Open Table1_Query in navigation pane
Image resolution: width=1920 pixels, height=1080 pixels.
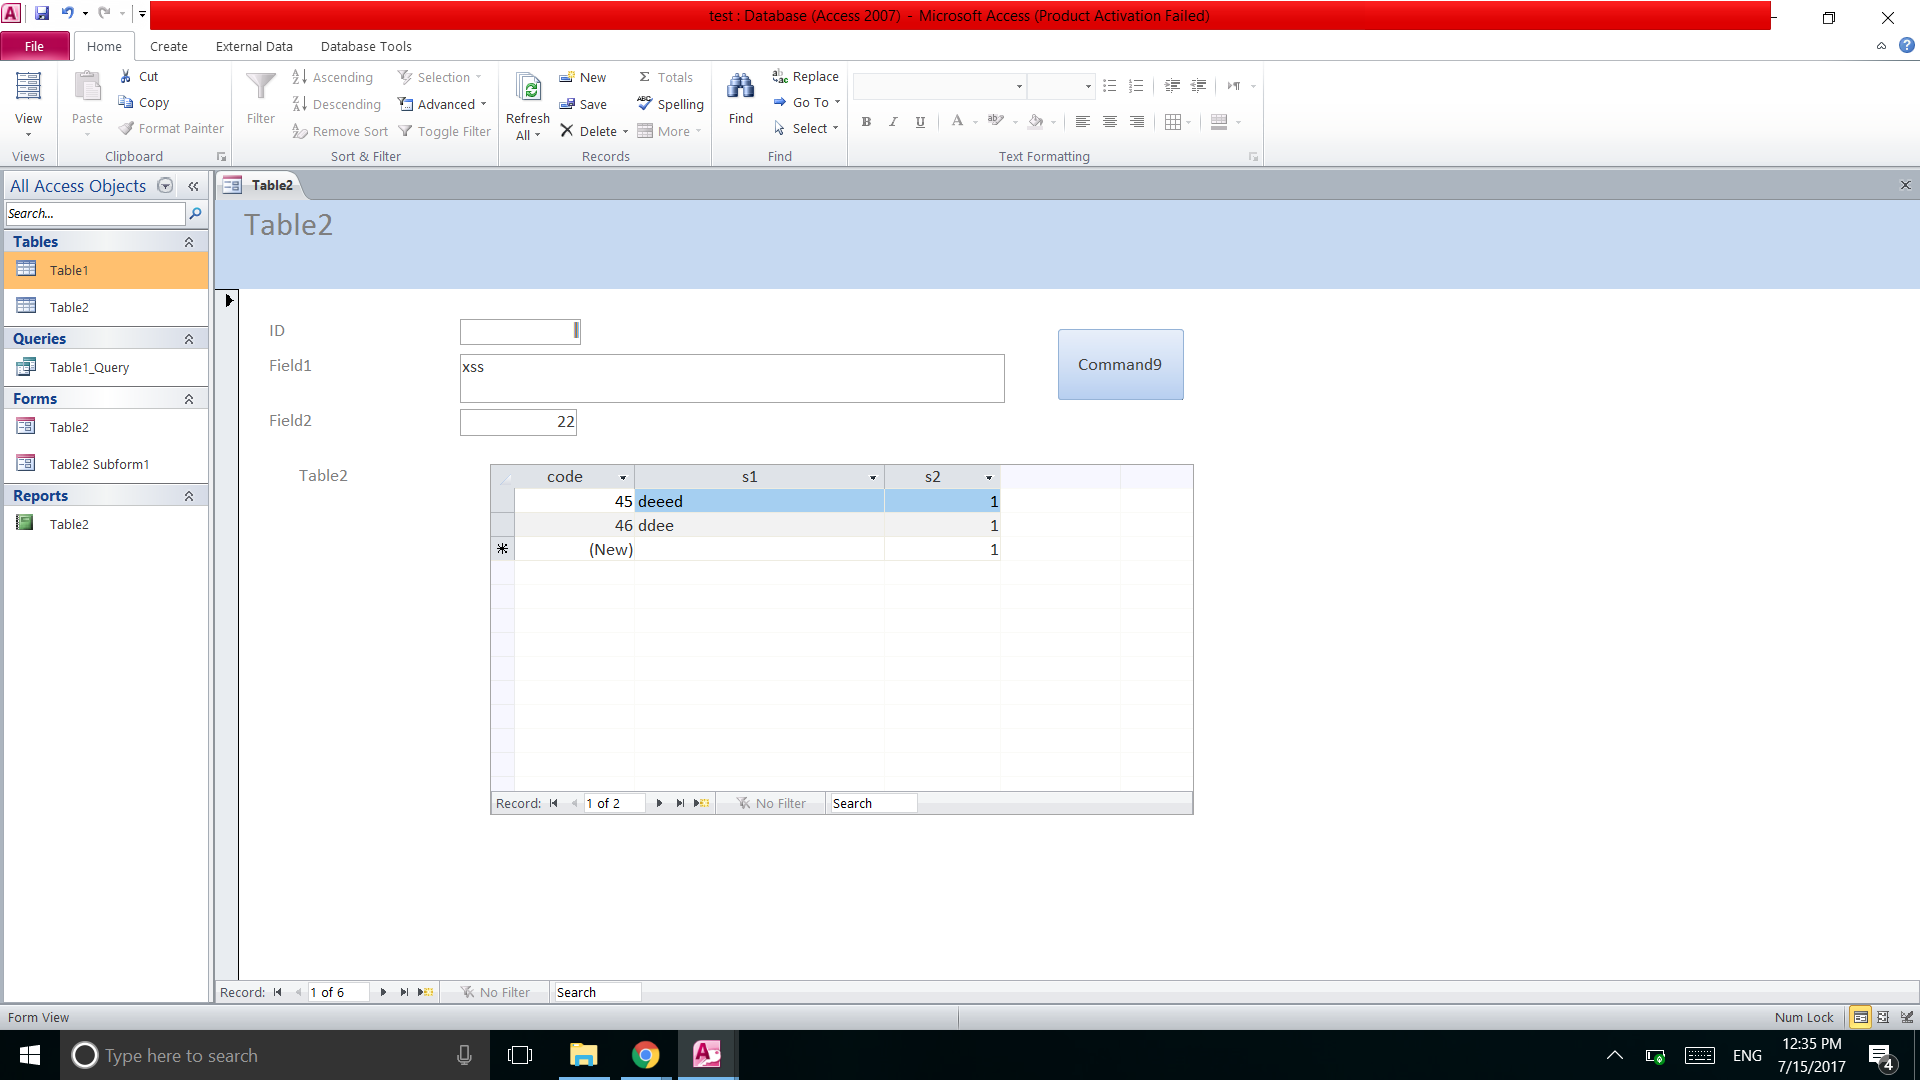tap(89, 367)
